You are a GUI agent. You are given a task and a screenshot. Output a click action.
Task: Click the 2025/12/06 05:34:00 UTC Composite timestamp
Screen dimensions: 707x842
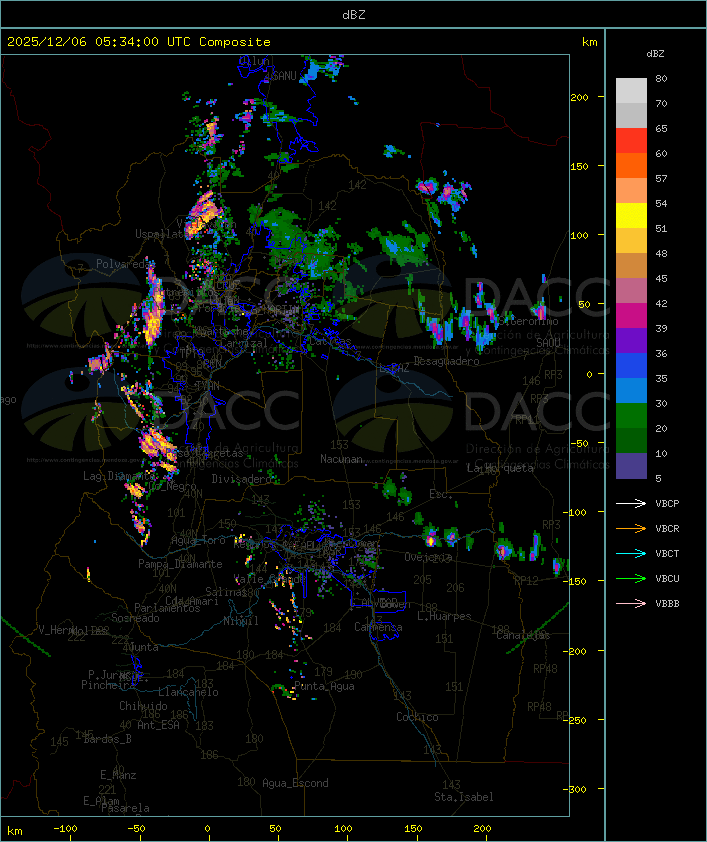tap(139, 42)
